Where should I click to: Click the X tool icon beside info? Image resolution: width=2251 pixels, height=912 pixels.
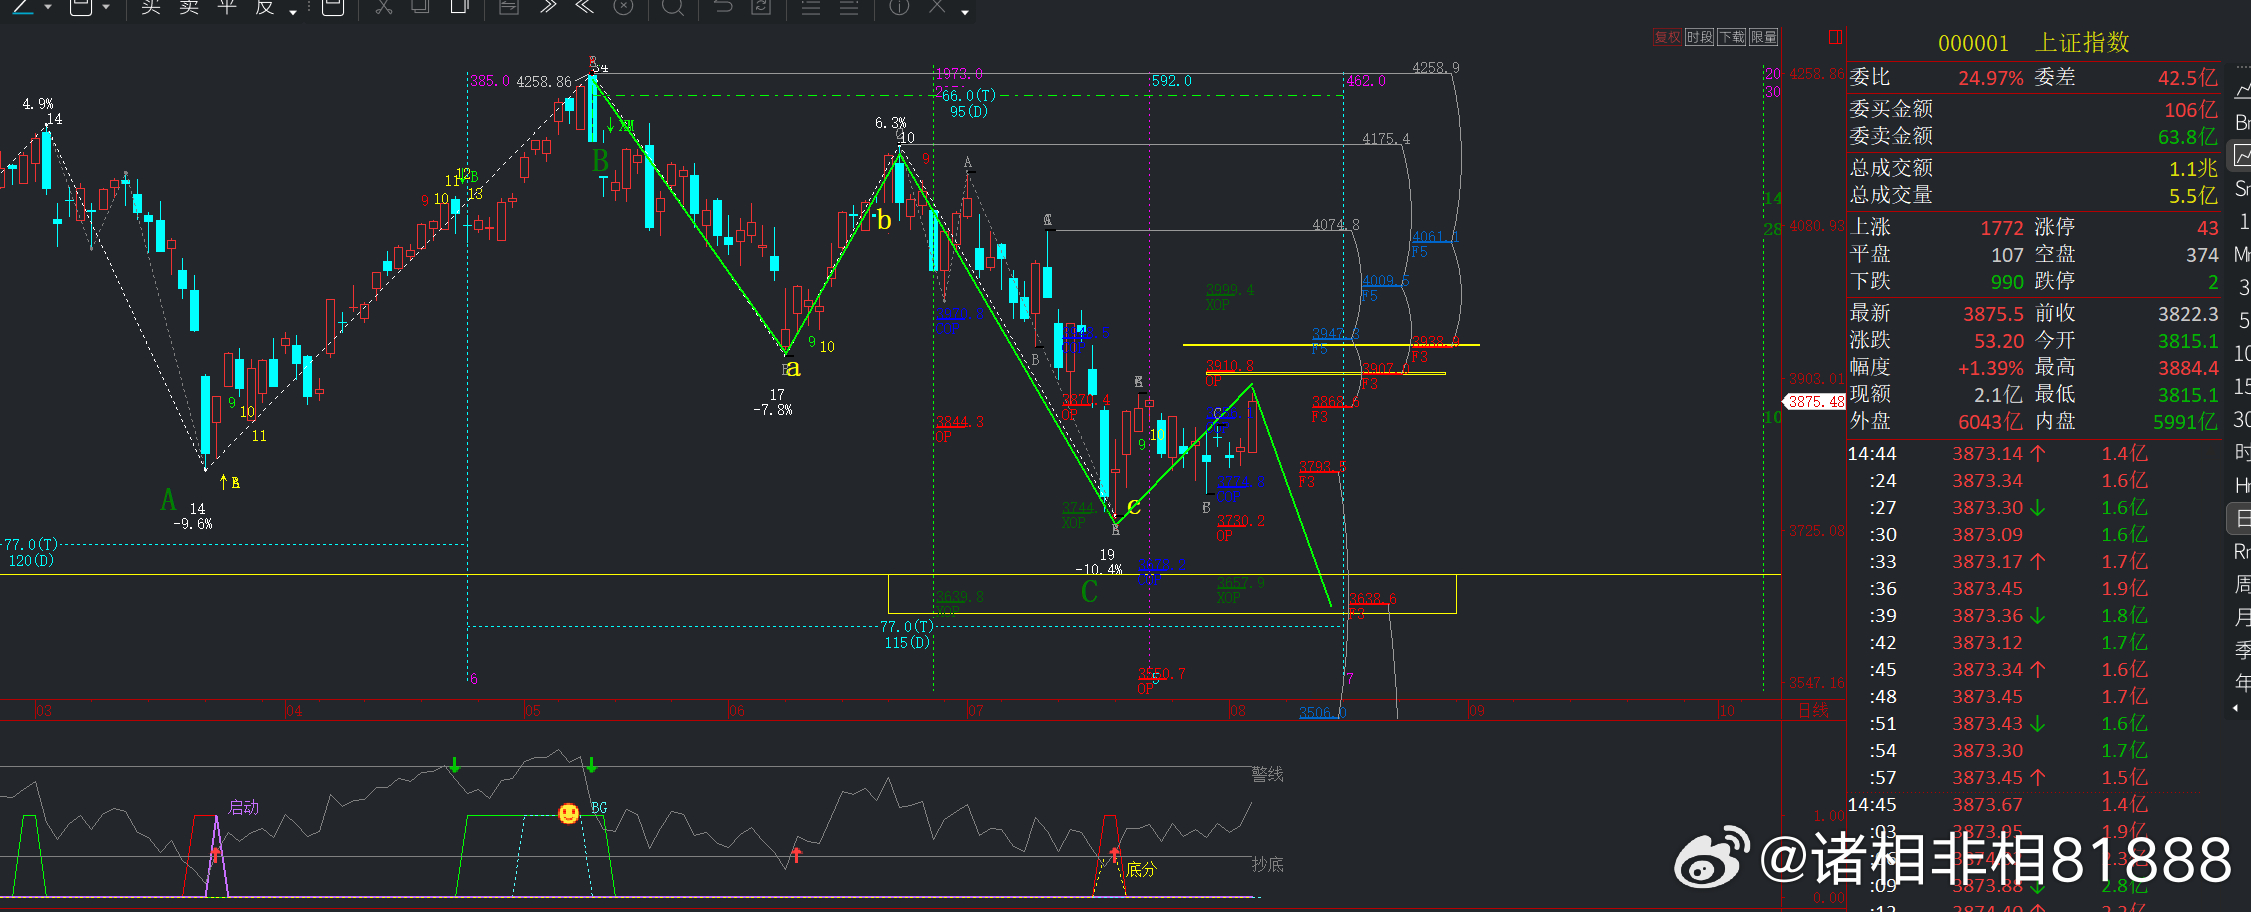coord(937,7)
